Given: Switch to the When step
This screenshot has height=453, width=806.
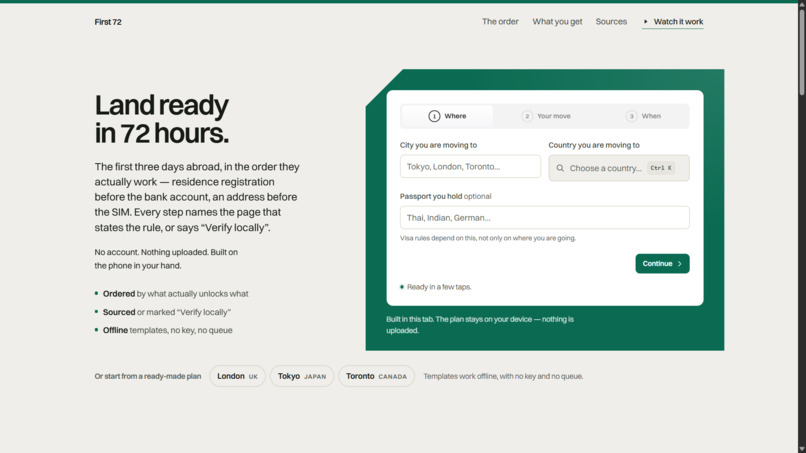Looking at the screenshot, I should (644, 116).
